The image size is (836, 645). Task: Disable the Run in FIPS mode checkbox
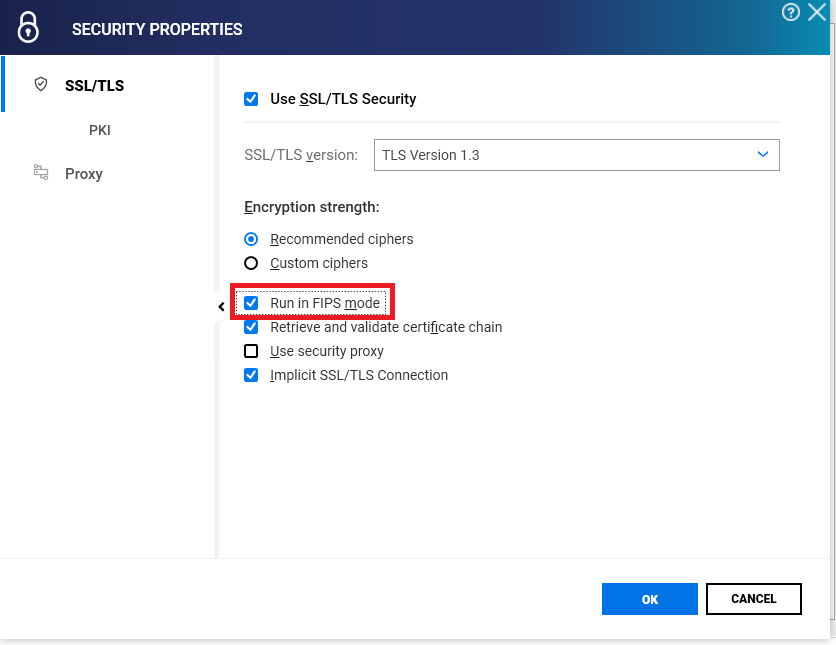click(x=251, y=302)
